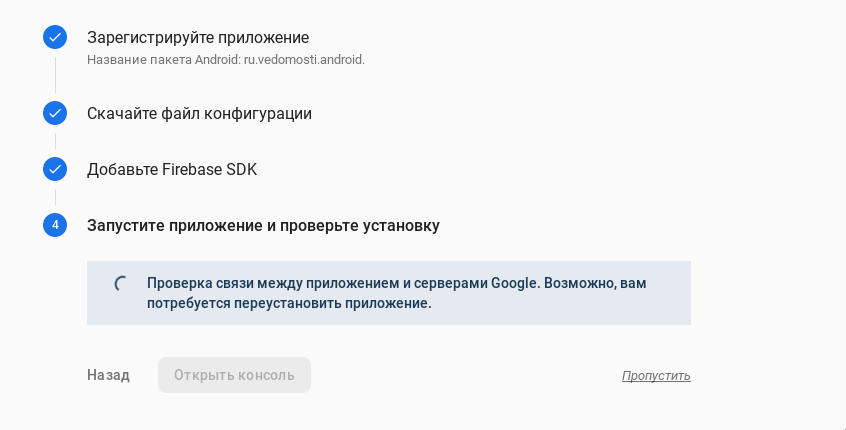This screenshot has height=430, width=846.
Task: Expand the Скачайте файл конфигурации step
Action: pyautogui.click(x=199, y=113)
